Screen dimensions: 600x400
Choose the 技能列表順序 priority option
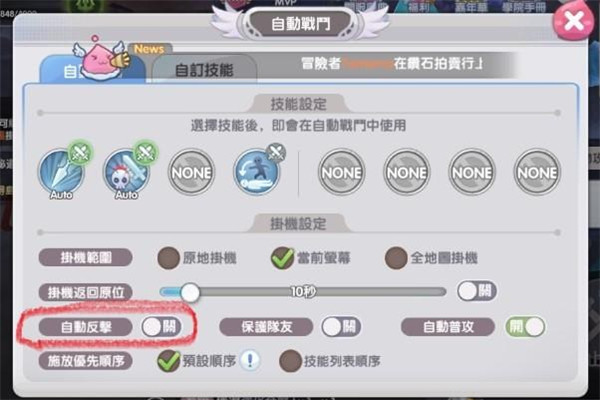pyautogui.click(x=290, y=361)
